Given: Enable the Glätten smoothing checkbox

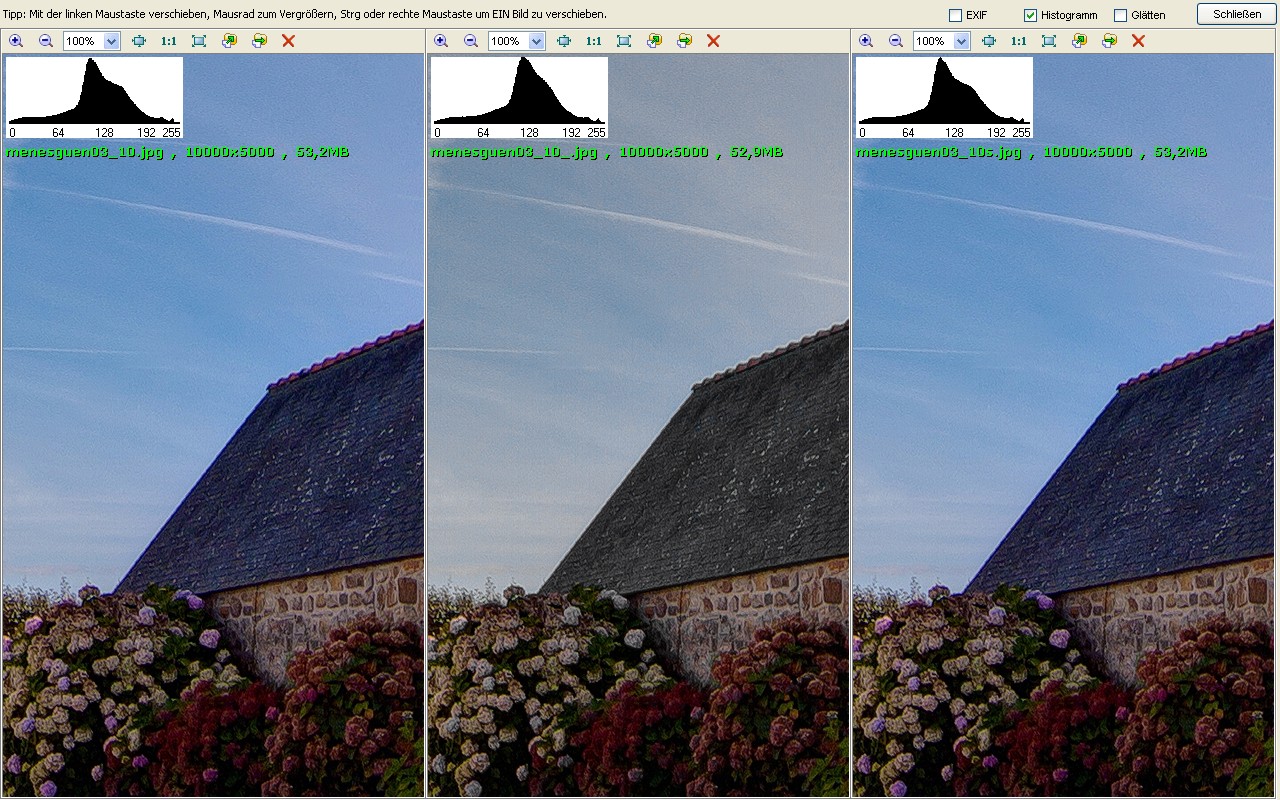Looking at the screenshot, I should 1120,15.
